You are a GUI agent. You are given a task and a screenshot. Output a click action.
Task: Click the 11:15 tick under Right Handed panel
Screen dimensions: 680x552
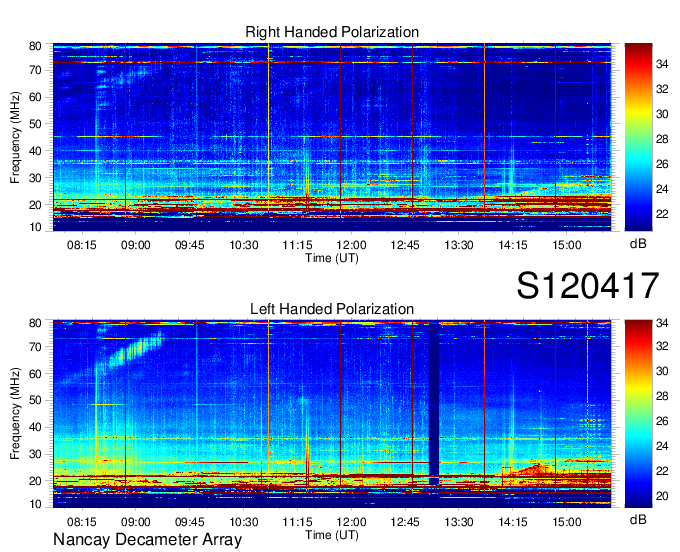tap(297, 245)
